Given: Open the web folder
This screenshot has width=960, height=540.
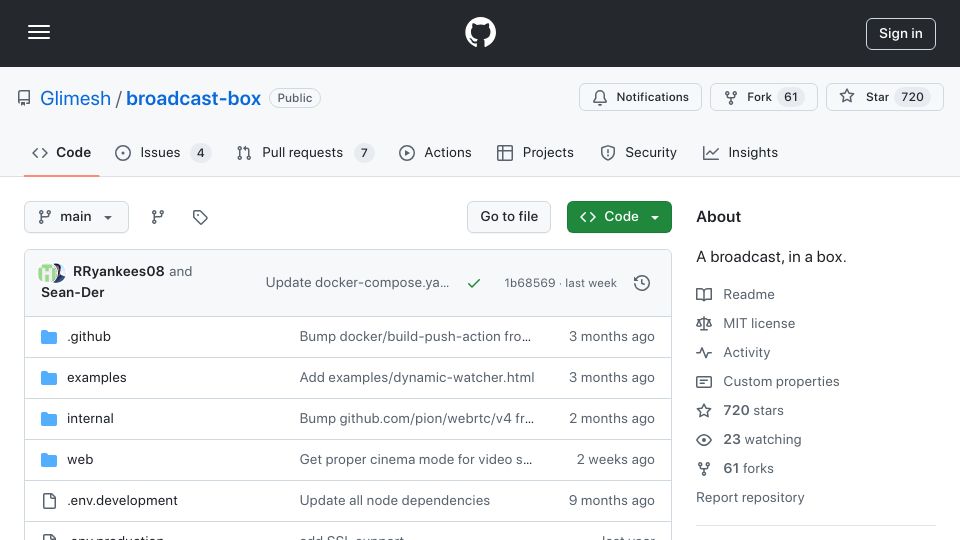Looking at the screenshot, I should 80,460.
